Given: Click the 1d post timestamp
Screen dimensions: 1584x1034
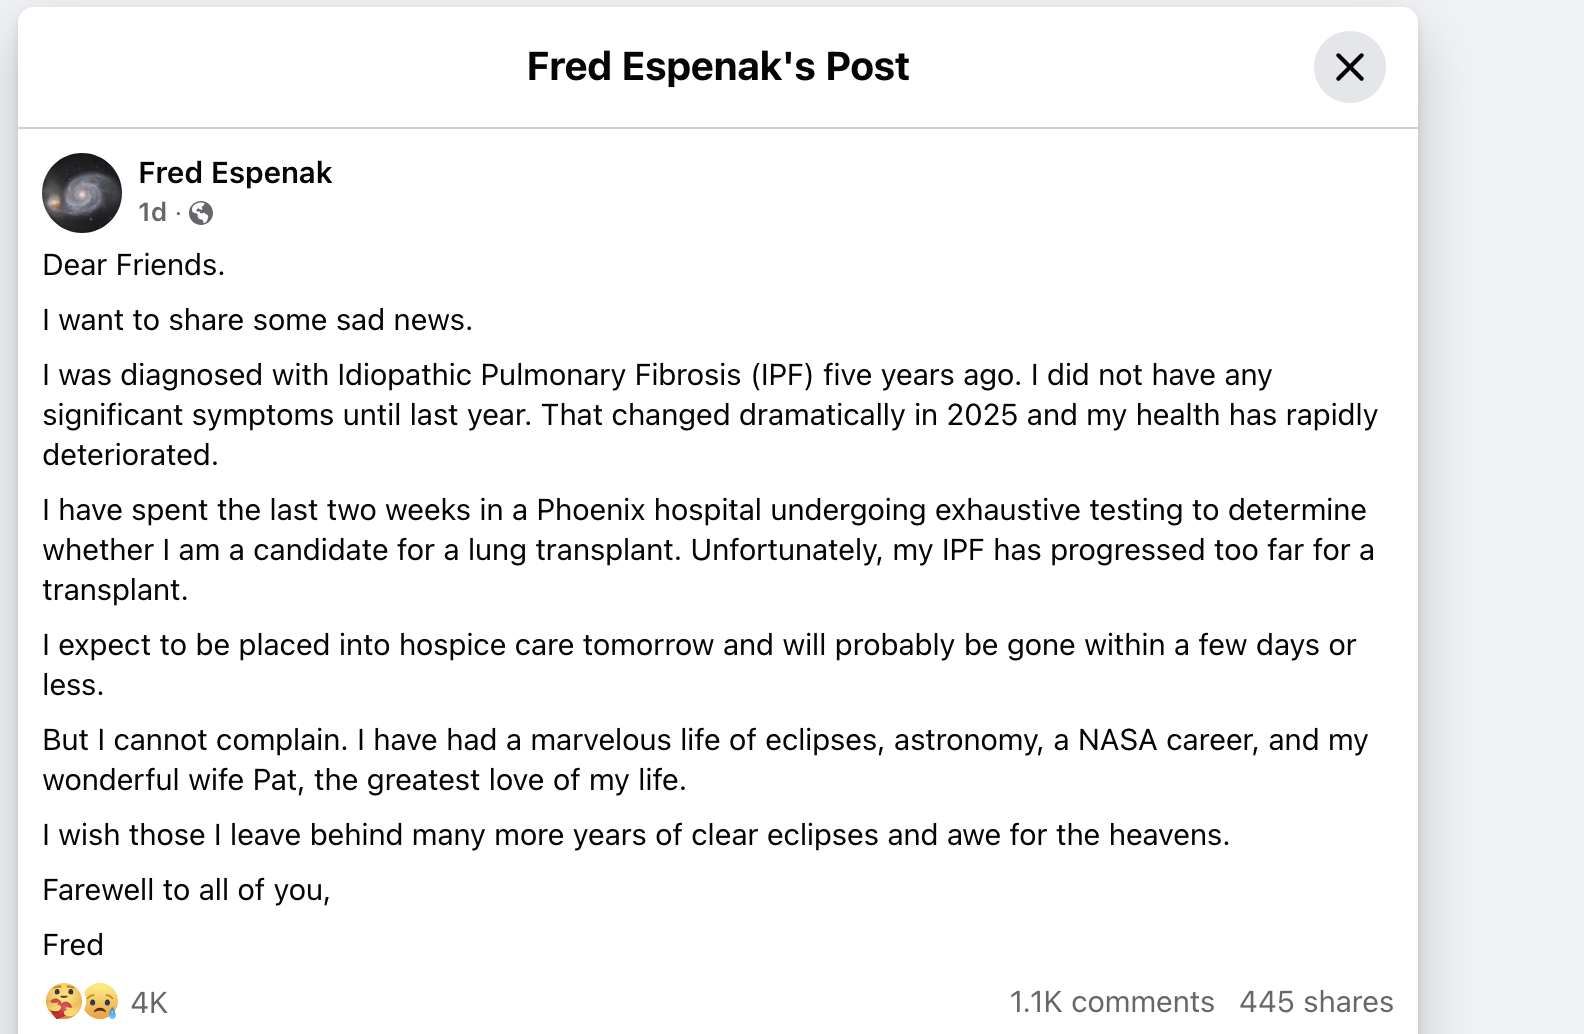Looking at the screenshot, I should click(152, 212).
